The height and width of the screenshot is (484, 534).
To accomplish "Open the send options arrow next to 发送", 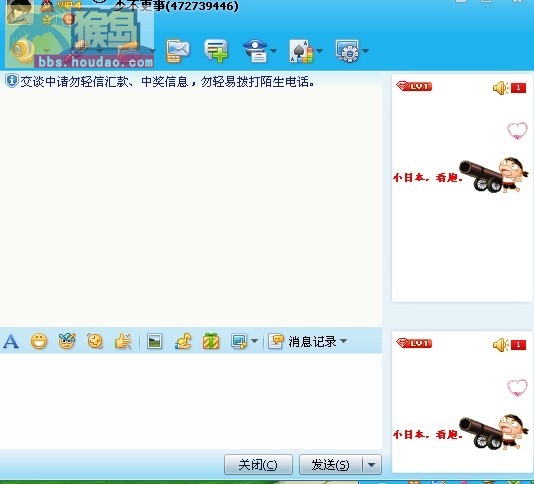I will pos(372,465).
